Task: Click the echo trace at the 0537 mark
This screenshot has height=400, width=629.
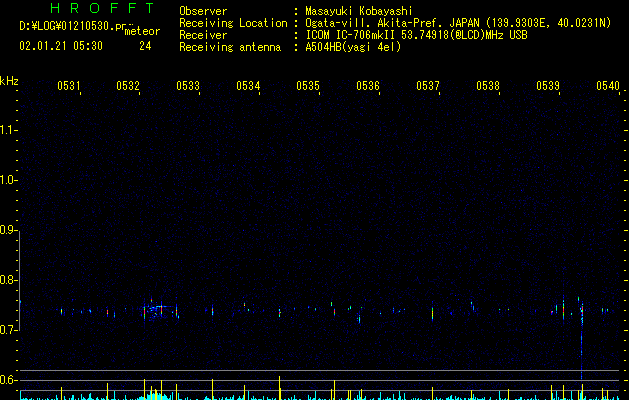Action: point(432,313)
